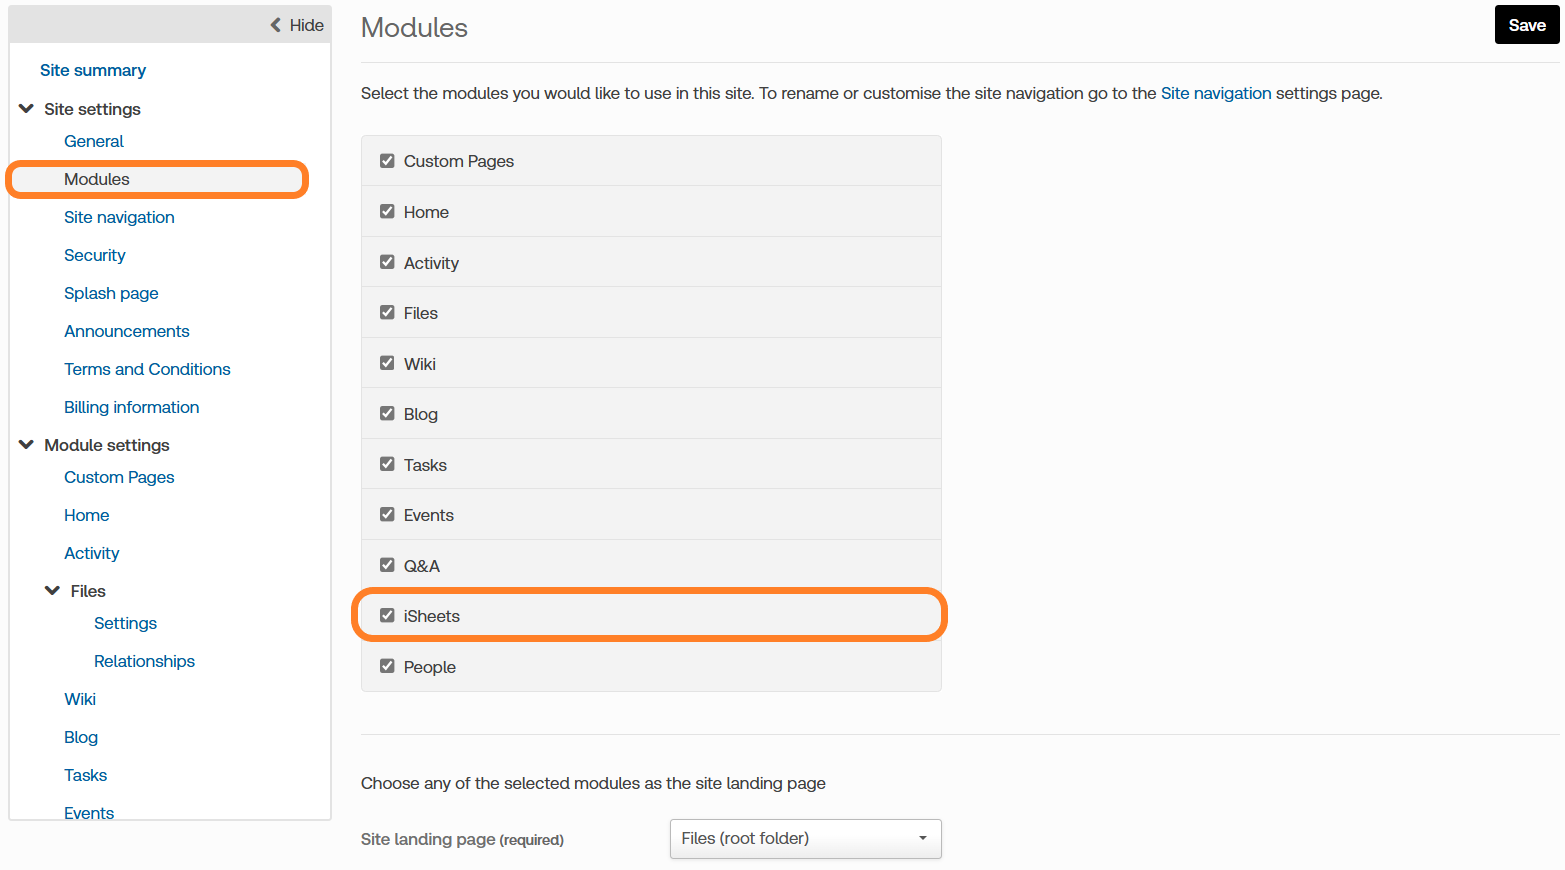Disable the Events module checkbox
Screen dimensions: 1565x870
tap(387, 514)
